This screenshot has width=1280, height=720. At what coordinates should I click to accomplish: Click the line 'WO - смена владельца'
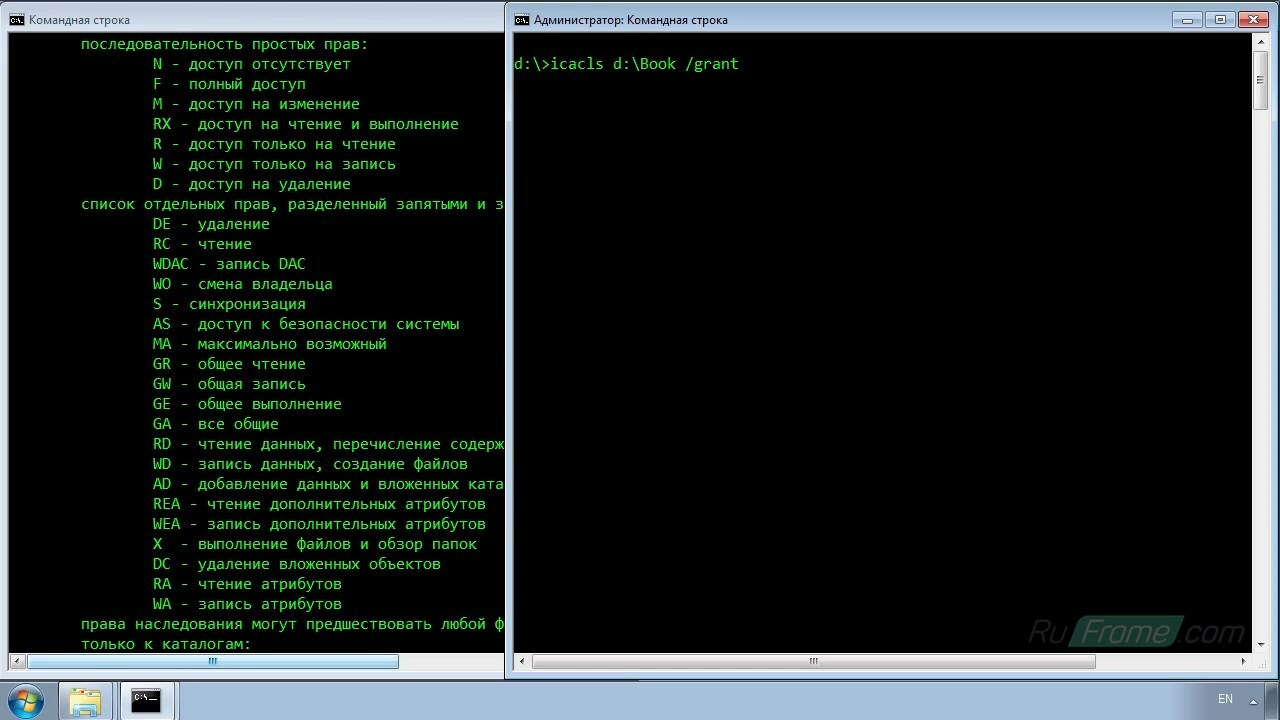(243, 284)
